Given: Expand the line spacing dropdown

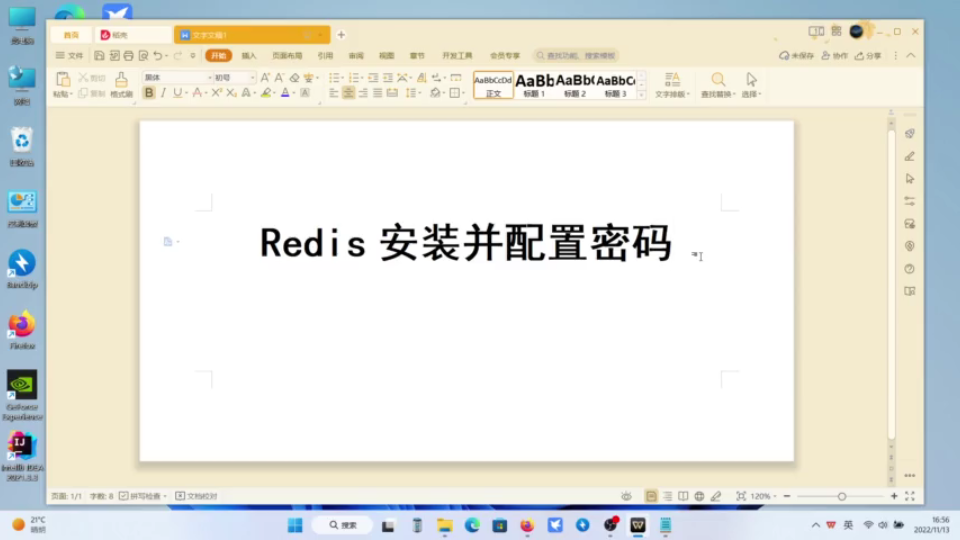Looking at the screenshot, I should [419, 93].
